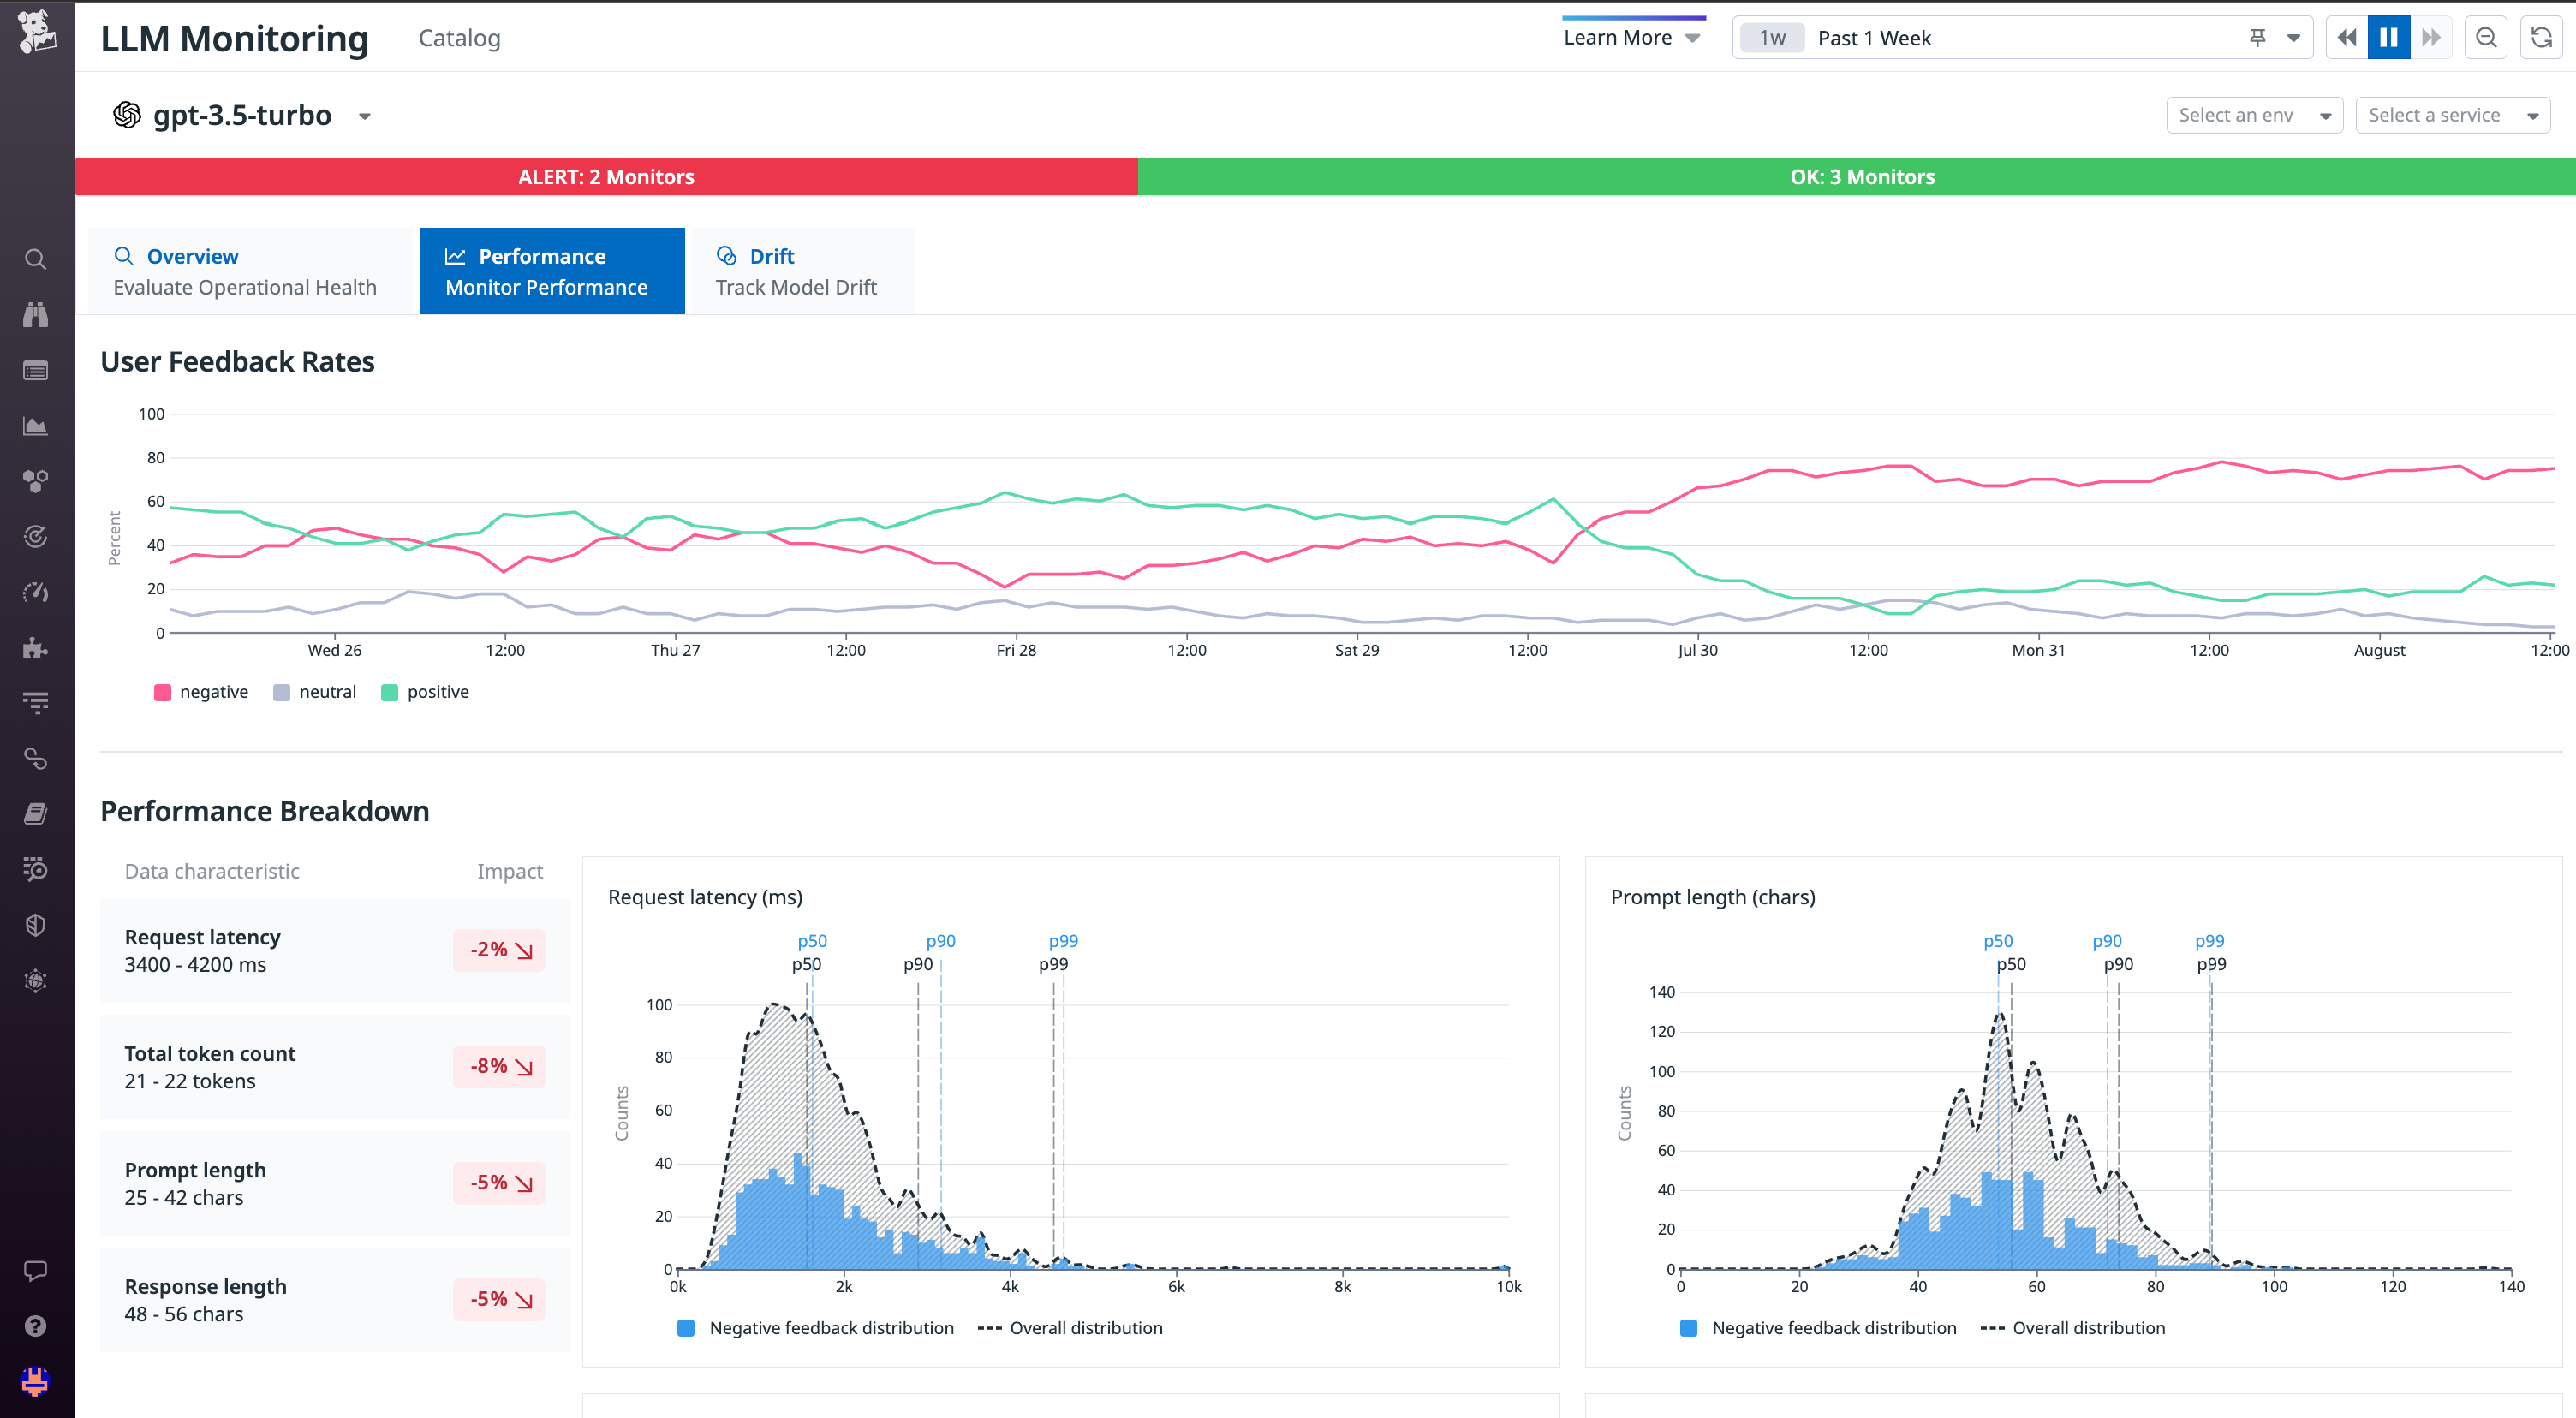
Task: Switch to the Overview tab
Action: (246, 271)
